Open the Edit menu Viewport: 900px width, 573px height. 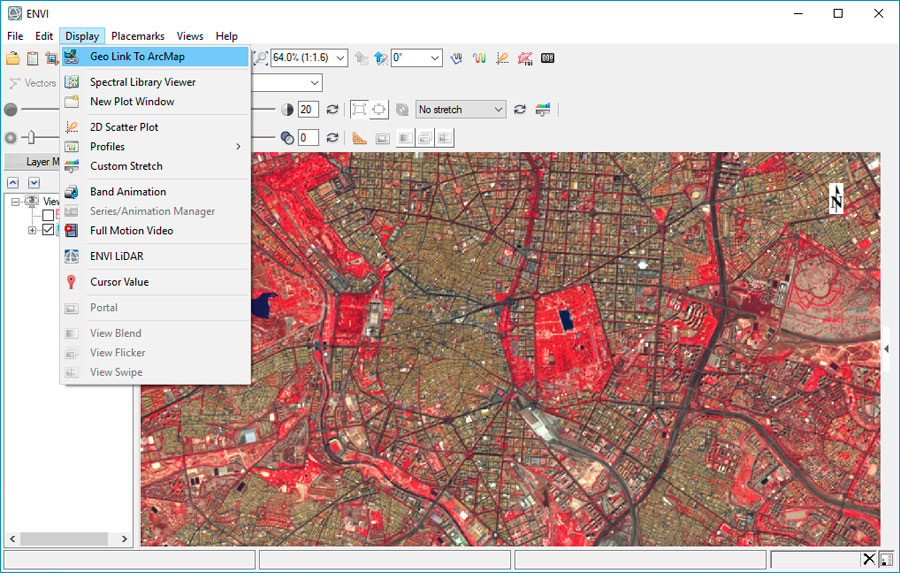point(44,36)
